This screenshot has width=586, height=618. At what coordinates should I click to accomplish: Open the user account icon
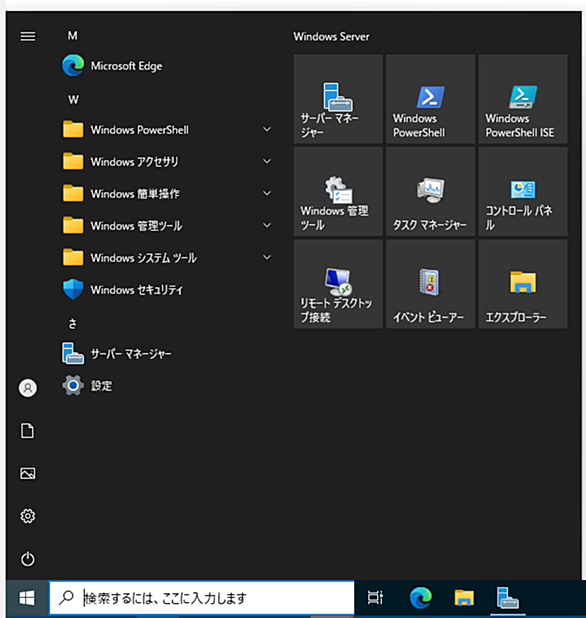[x=28, y=388]
